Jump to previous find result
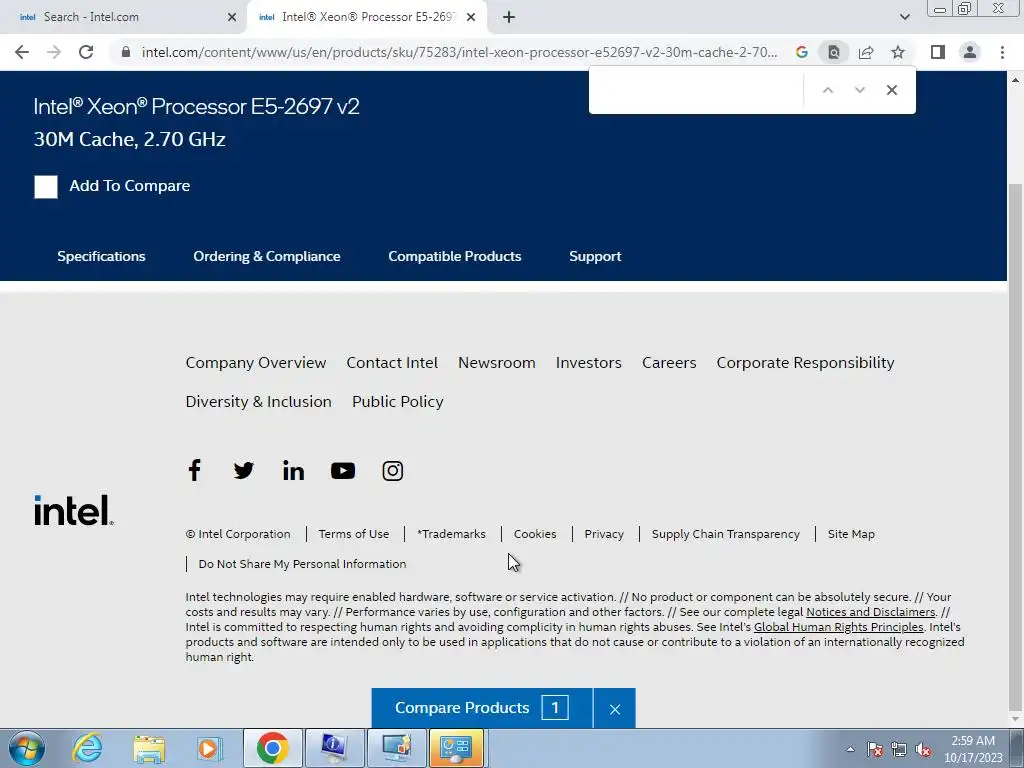This screenshot has height=768, width=1024. point(827,90)
